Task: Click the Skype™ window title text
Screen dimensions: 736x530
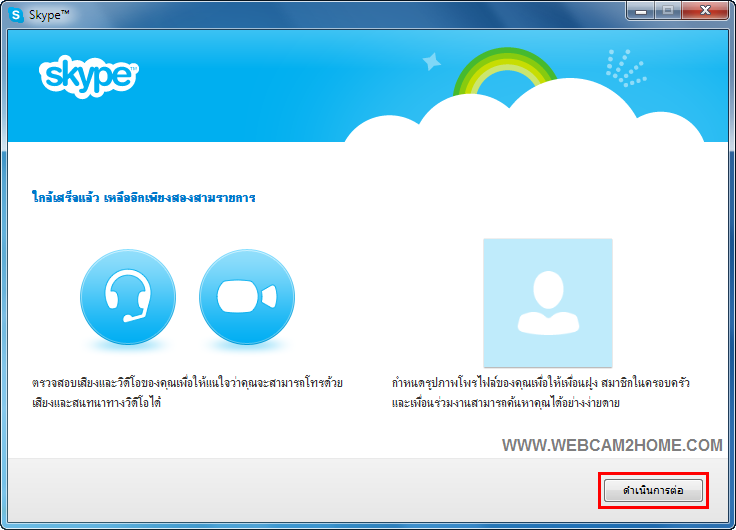Action: pos(50,12)
